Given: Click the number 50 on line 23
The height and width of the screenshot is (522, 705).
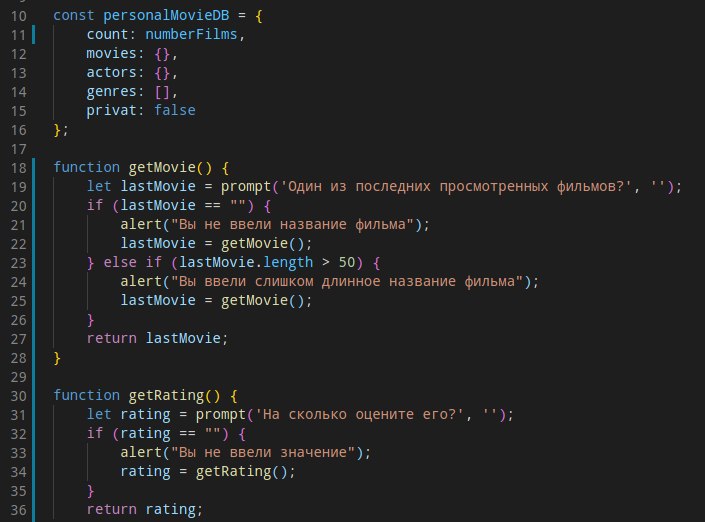Looking at the screenshot, I should (x=347, y=262).
